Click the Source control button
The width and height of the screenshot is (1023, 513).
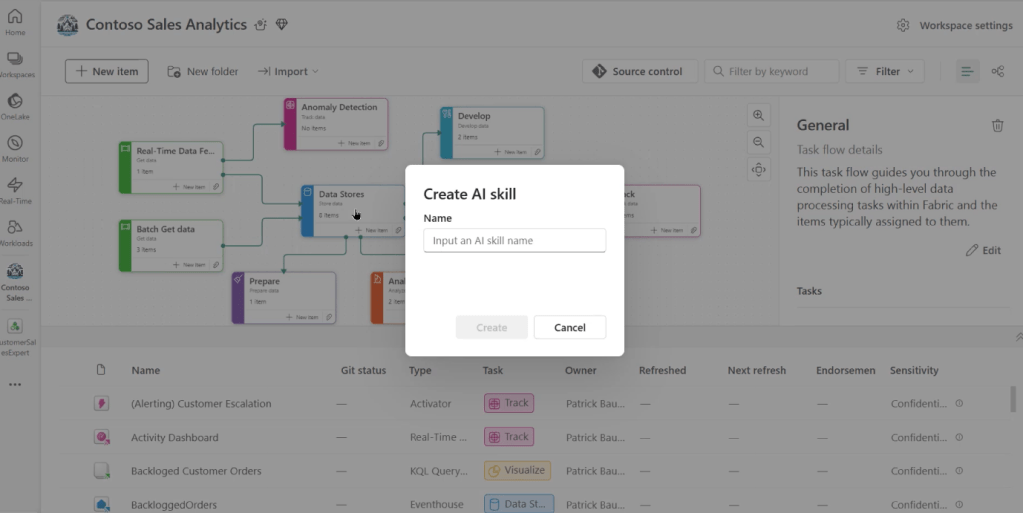[638, 71]
